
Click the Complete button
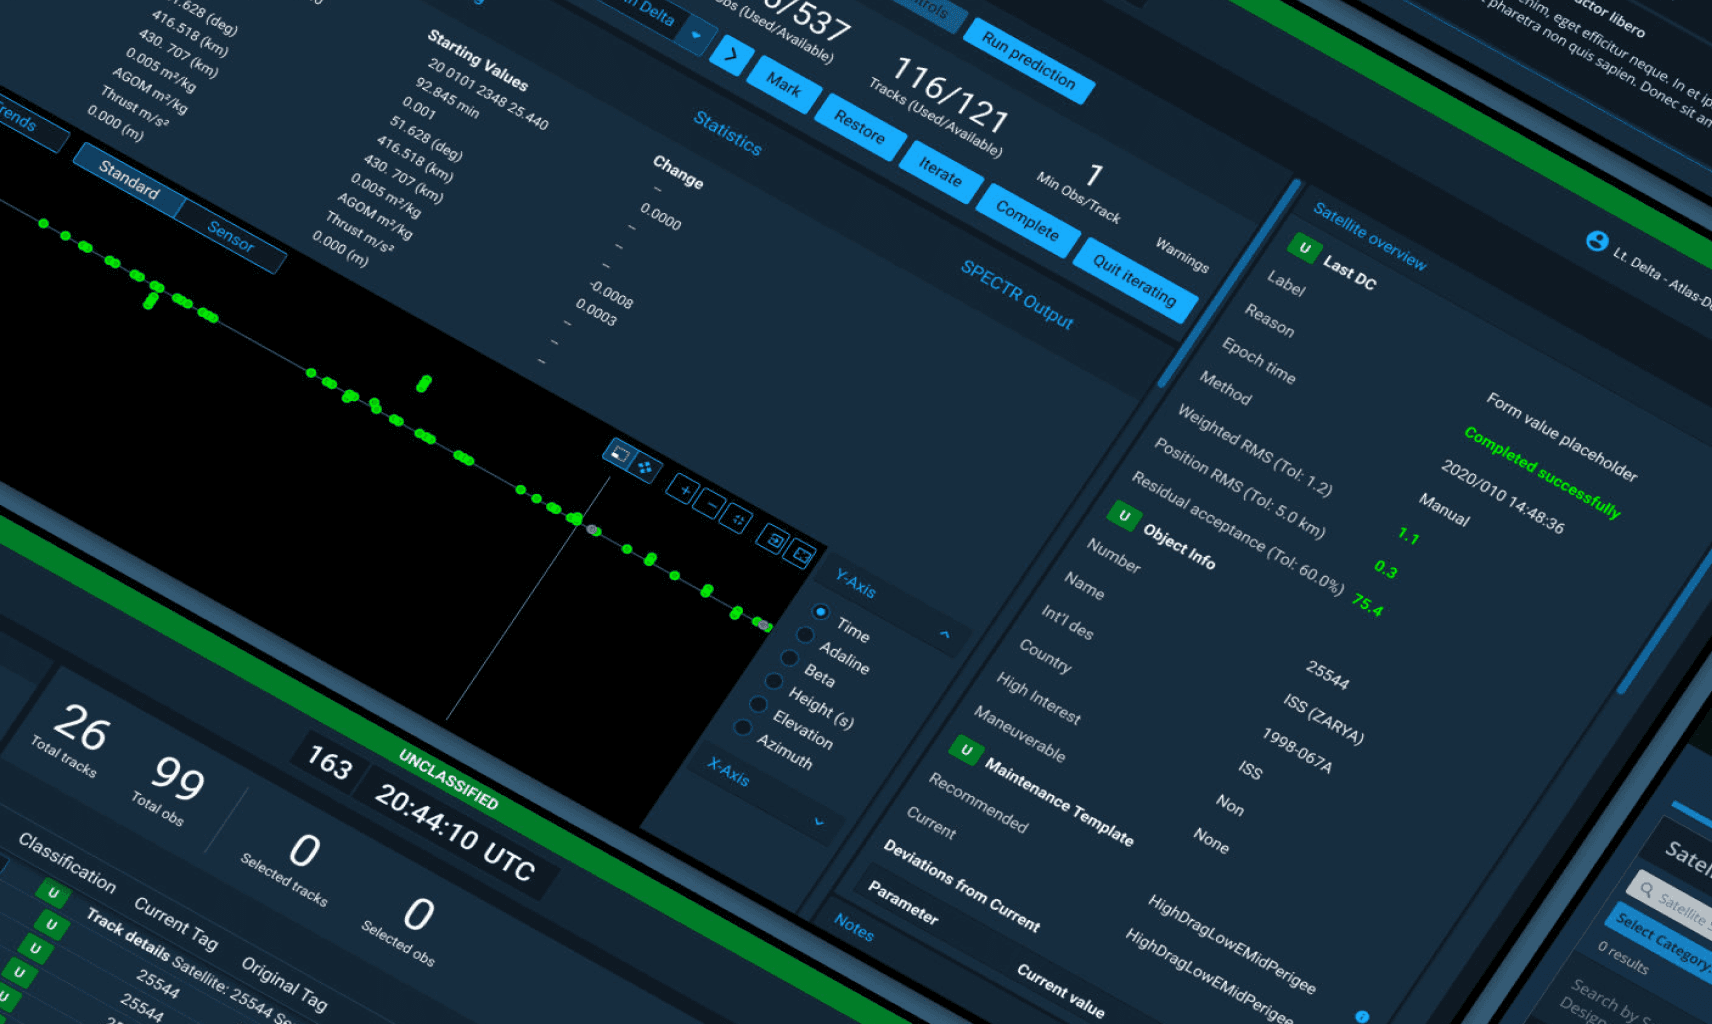[x=1027, y=220]
